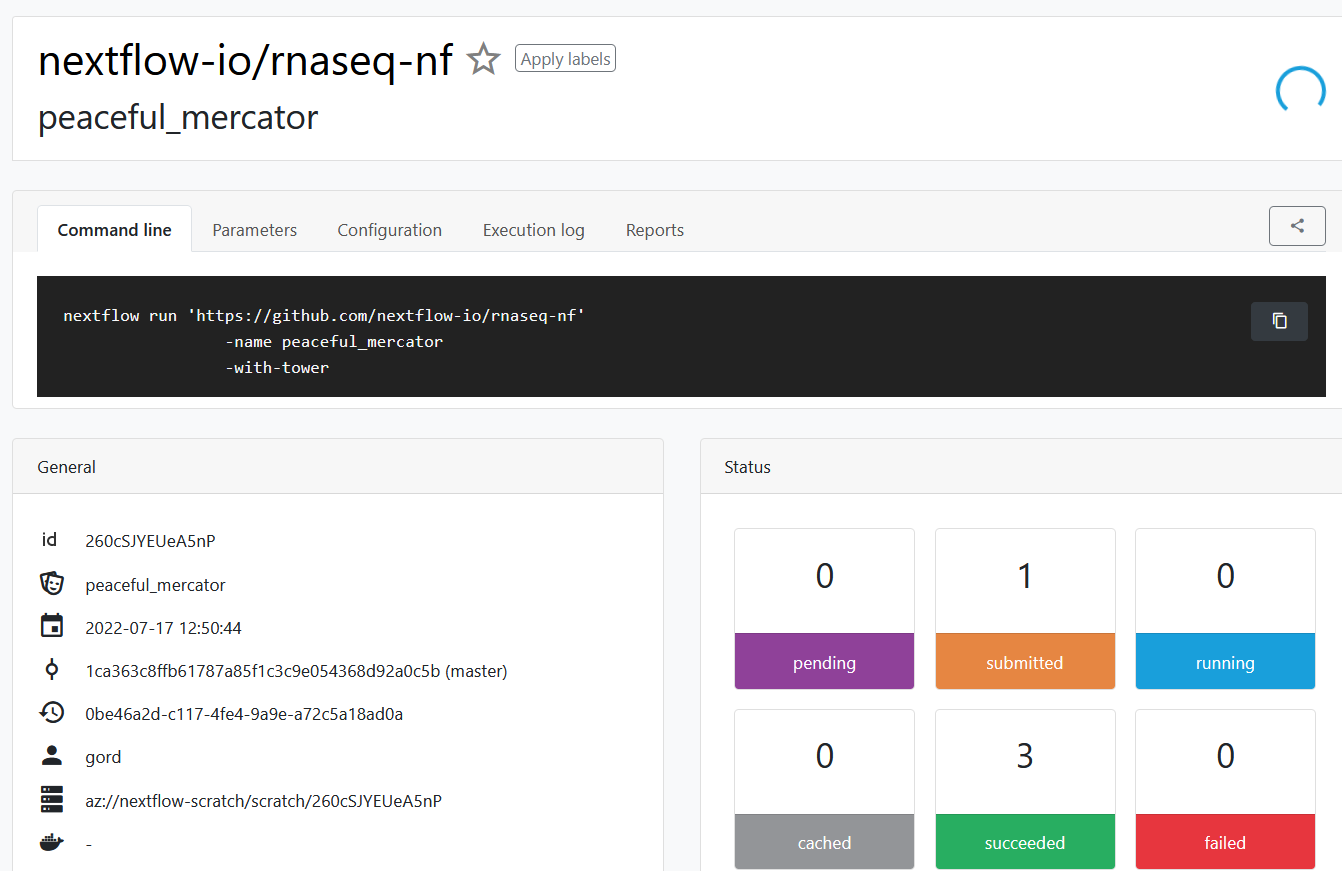Click the running spinner indicator

tap(1301, 90)
